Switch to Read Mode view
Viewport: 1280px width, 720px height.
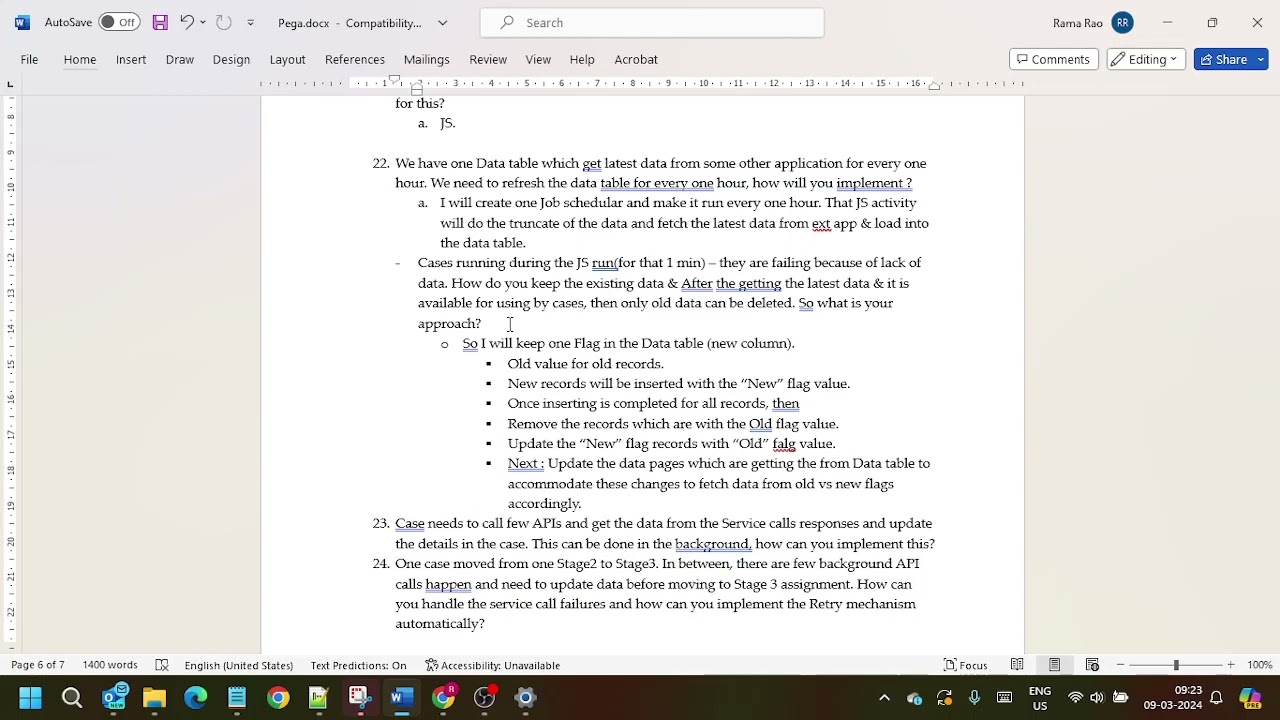tap(1017, 665)
